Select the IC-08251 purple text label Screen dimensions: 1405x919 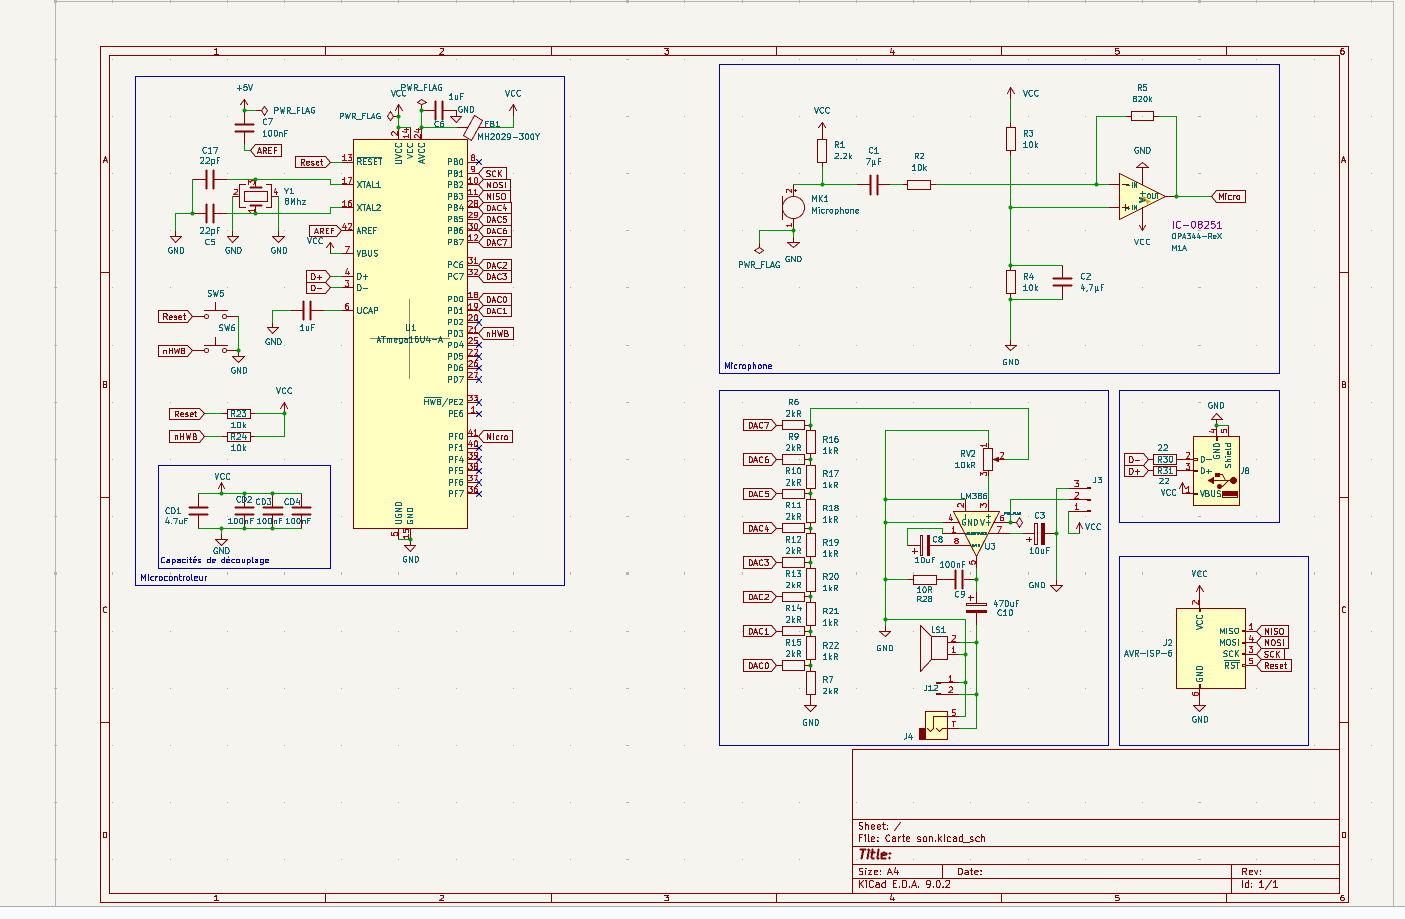coord(1196,225)
